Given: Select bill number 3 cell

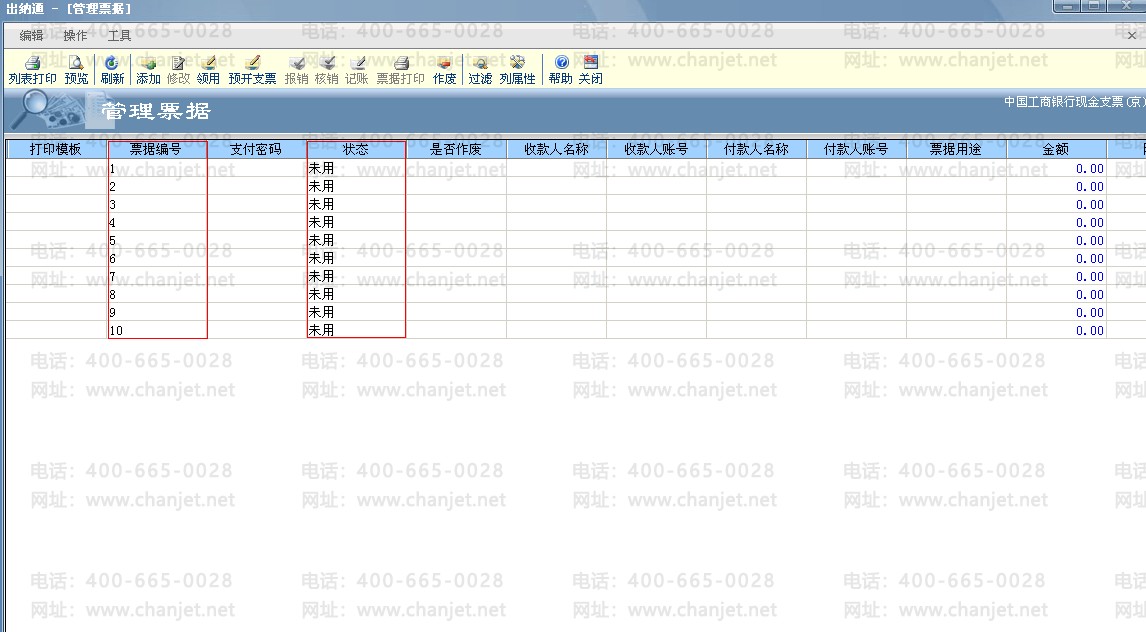Looking at the screenshot, I should pos(157,205).
